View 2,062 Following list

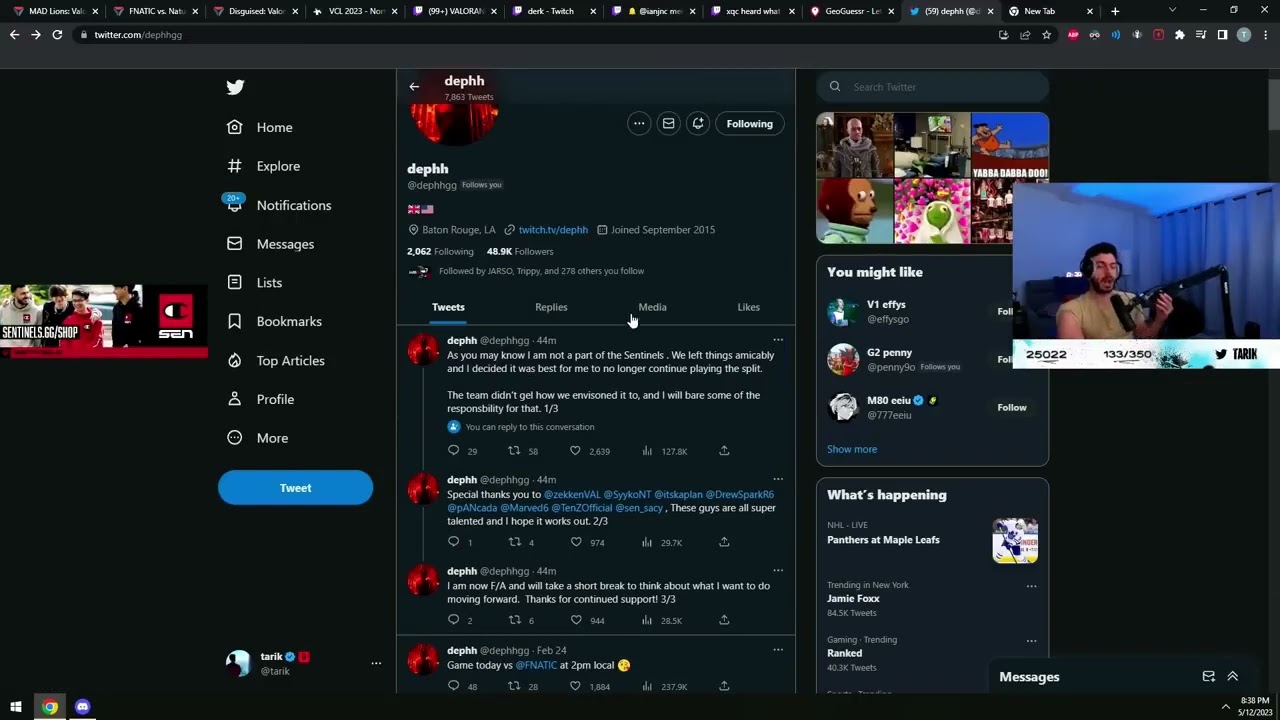[440, 252]
